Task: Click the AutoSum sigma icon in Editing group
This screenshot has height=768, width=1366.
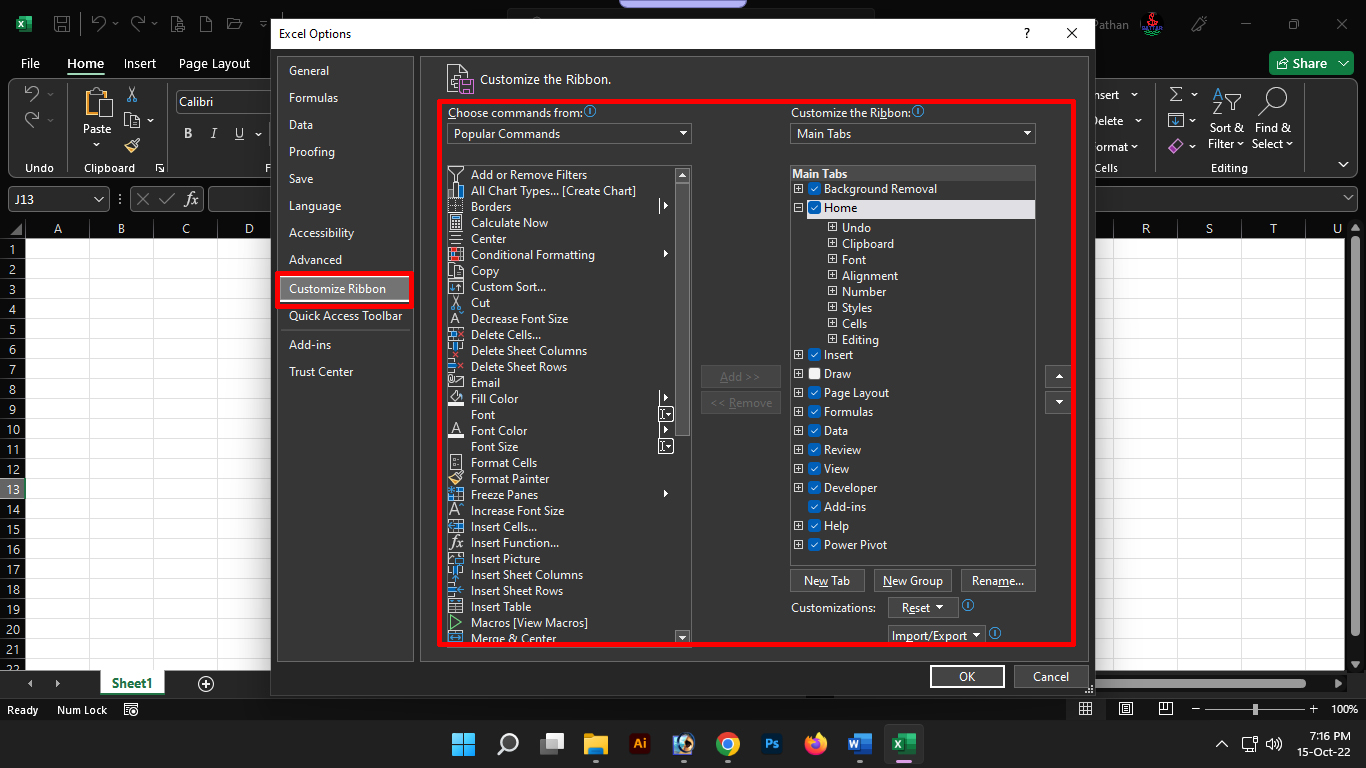Action: (x=1176, y=94)
